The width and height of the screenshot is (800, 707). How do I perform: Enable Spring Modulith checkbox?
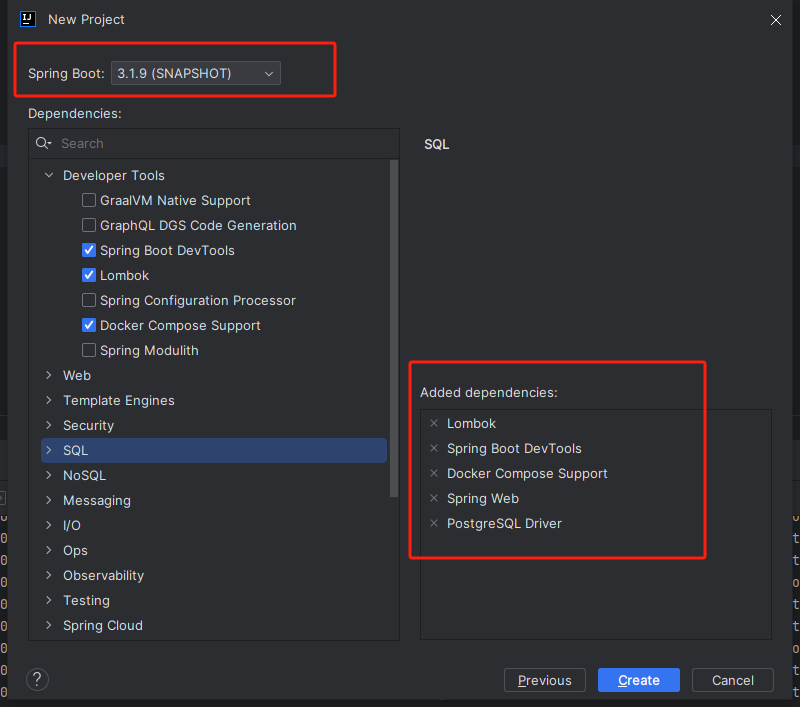point(89,350)
